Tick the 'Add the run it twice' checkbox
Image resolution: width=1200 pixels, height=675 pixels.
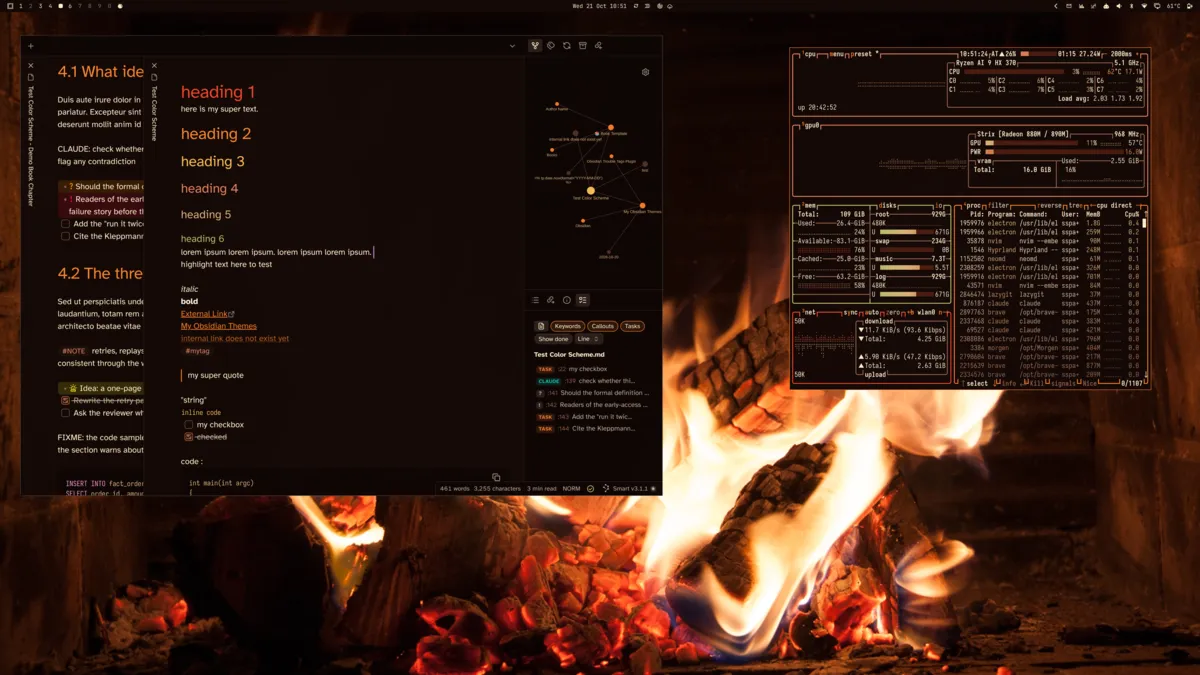click(x=65, y=224)
